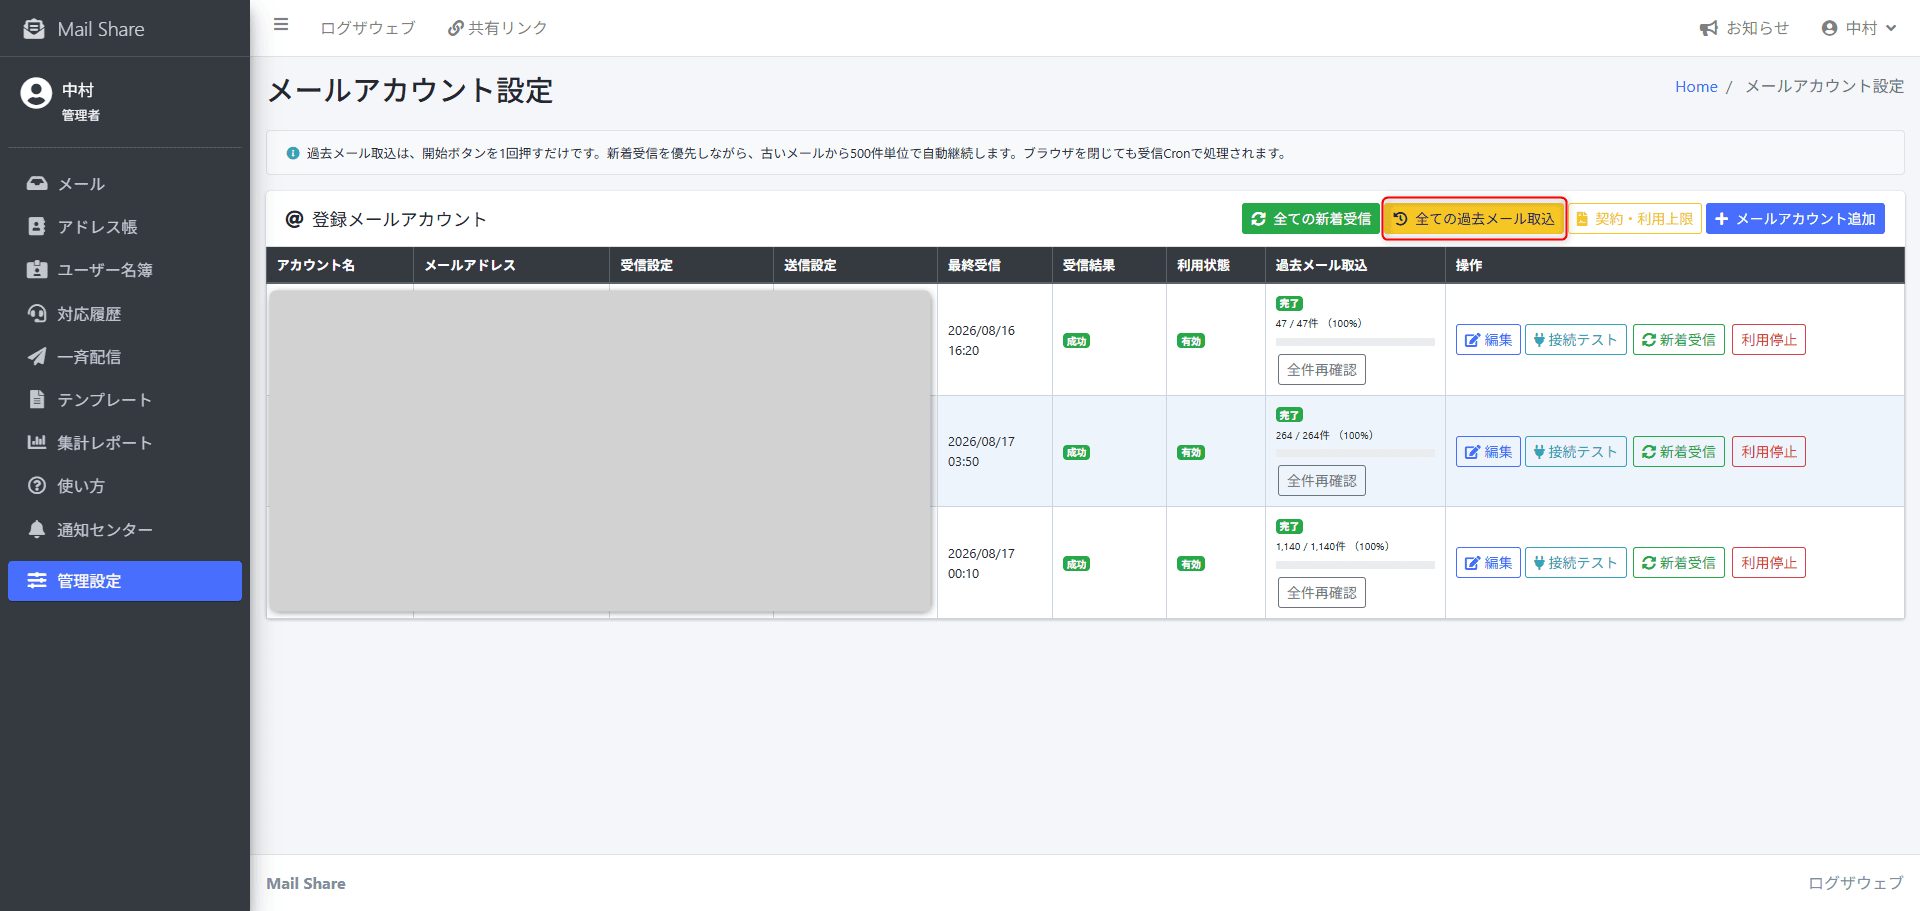Click 編集 in the 47件 row
This screenshot has width=1920, height=911.
coord(1488,340)
